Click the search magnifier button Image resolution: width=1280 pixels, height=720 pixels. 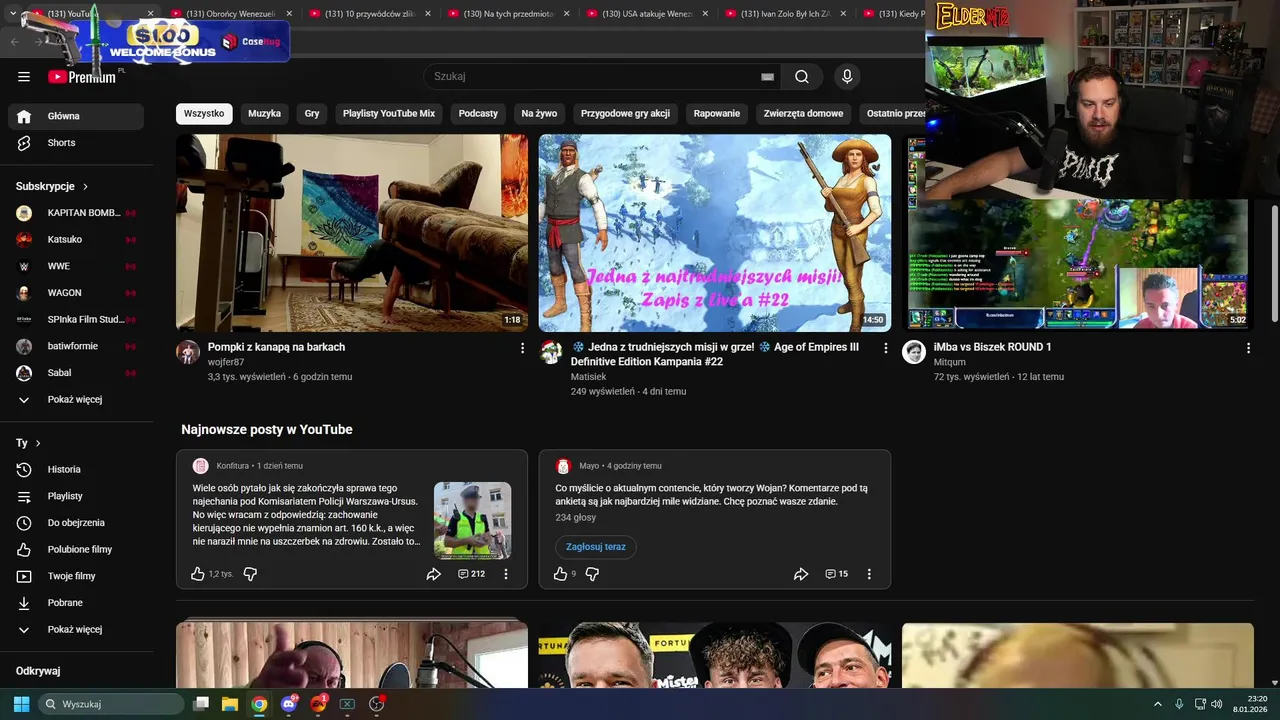tap(802, 76)
